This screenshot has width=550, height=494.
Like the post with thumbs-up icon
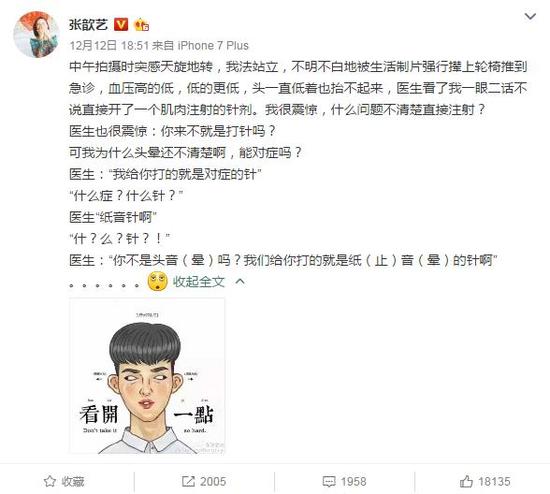466,481
